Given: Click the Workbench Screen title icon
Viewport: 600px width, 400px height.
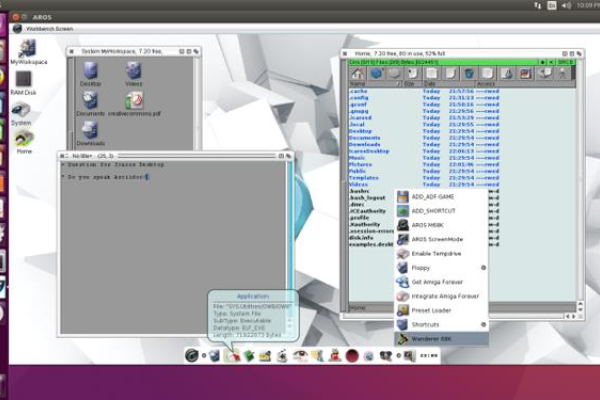Looking at the screenshot, I should [17, 29].
